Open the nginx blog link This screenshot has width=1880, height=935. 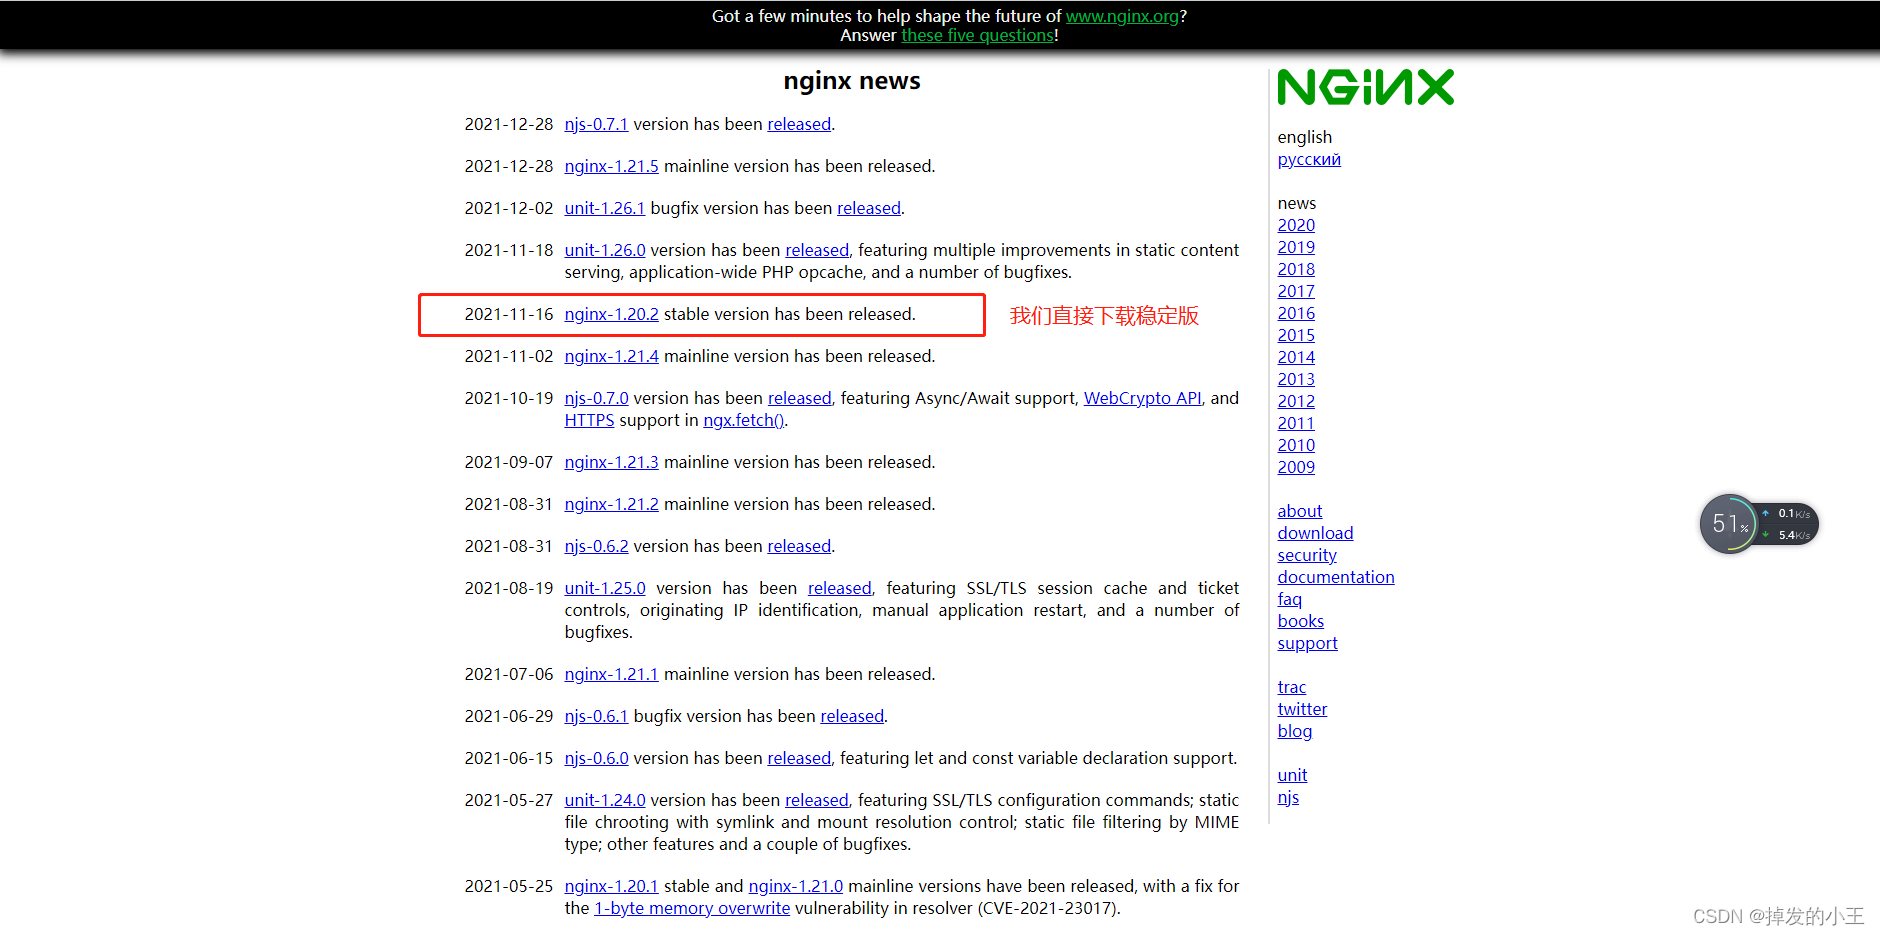pos(1294,731)
